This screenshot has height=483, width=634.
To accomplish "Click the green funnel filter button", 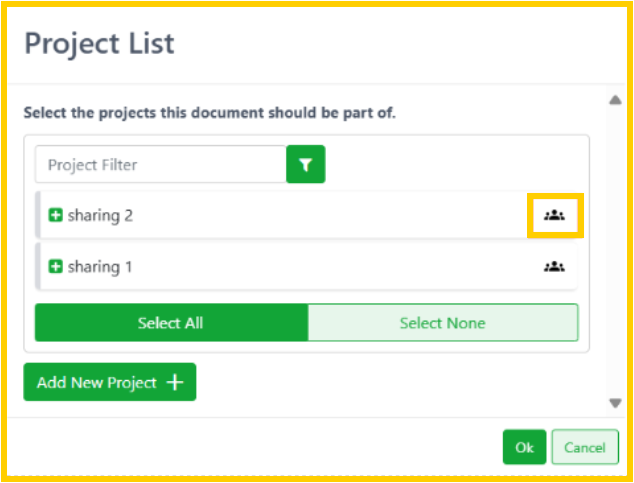I will (306, 165).
